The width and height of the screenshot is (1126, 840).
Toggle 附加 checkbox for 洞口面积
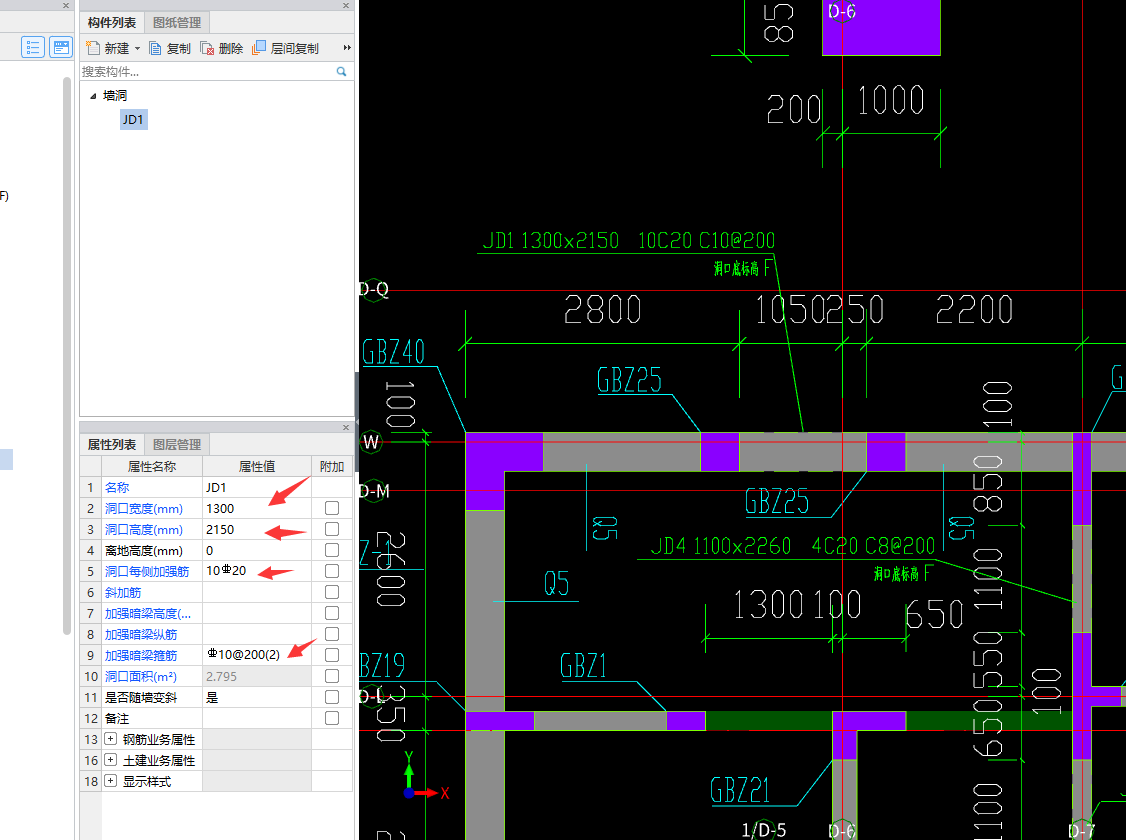pos(332,676)
